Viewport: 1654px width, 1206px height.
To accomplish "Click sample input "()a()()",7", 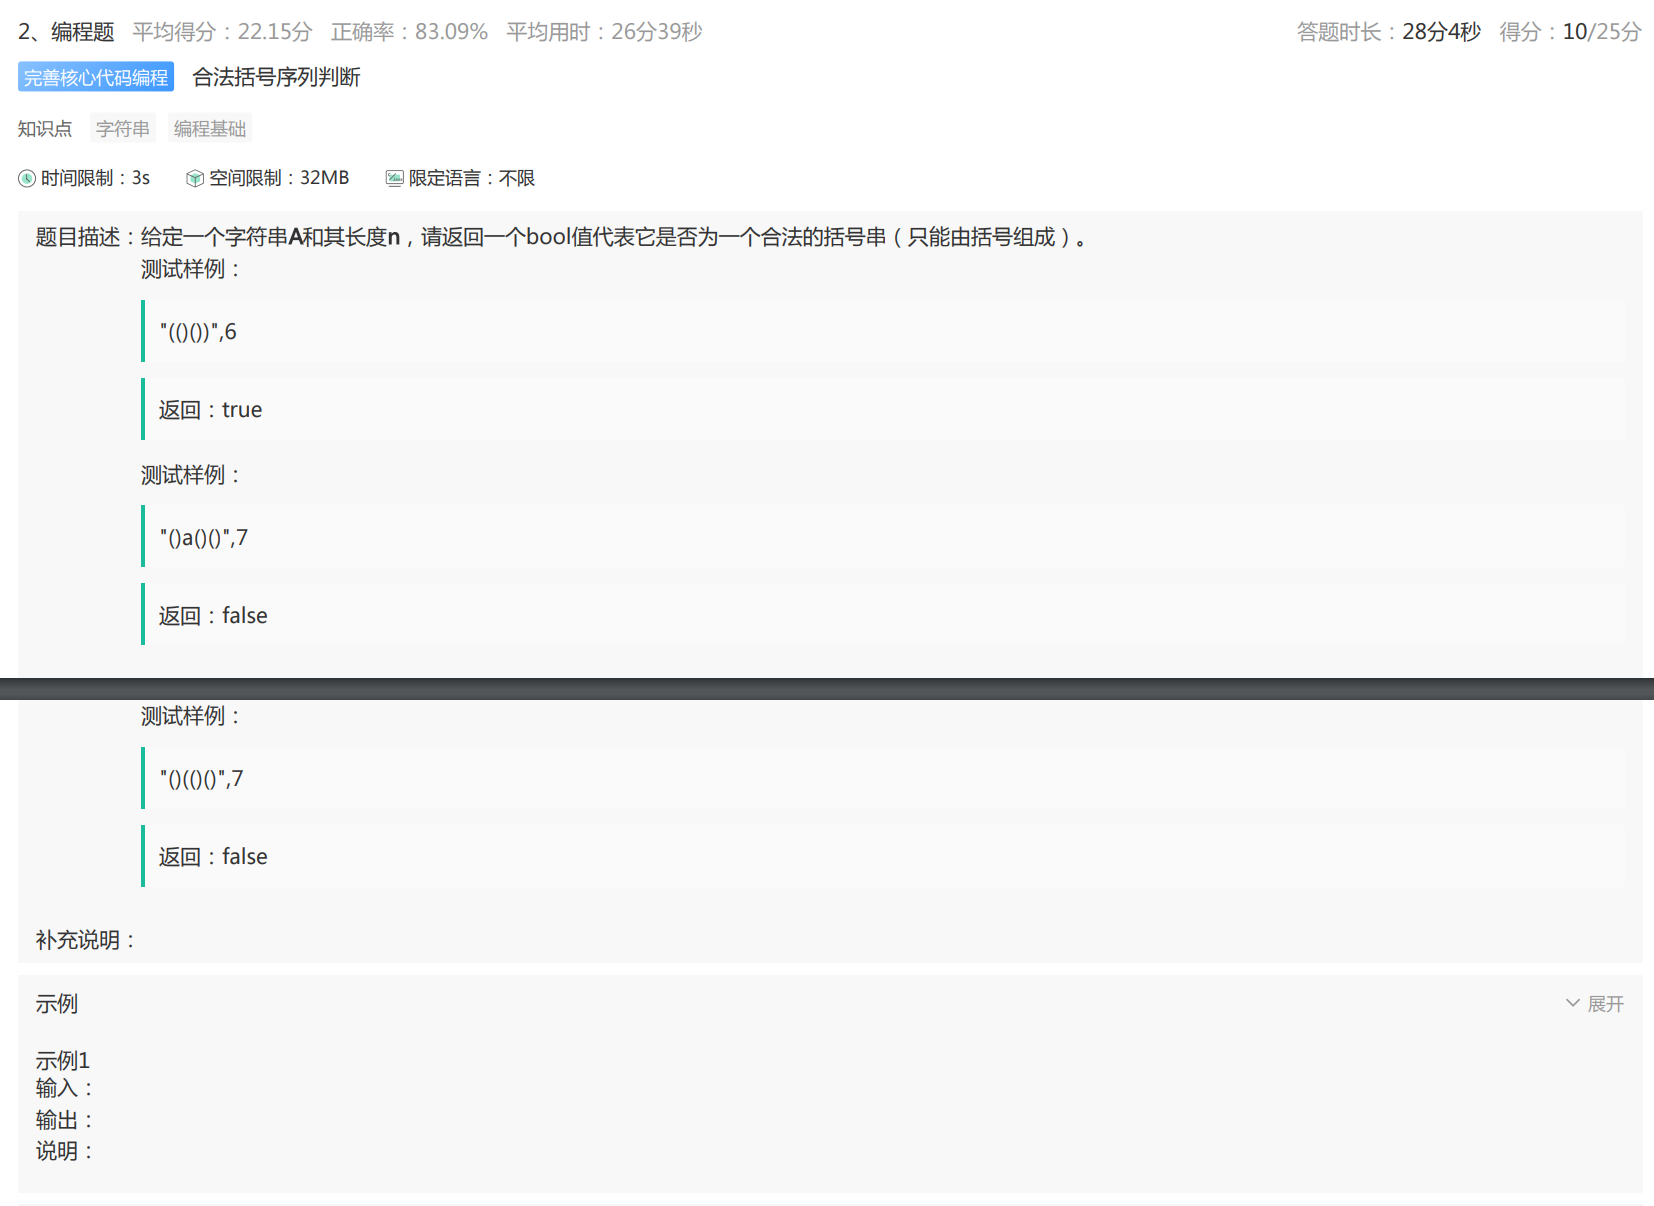I will point(204,538).
